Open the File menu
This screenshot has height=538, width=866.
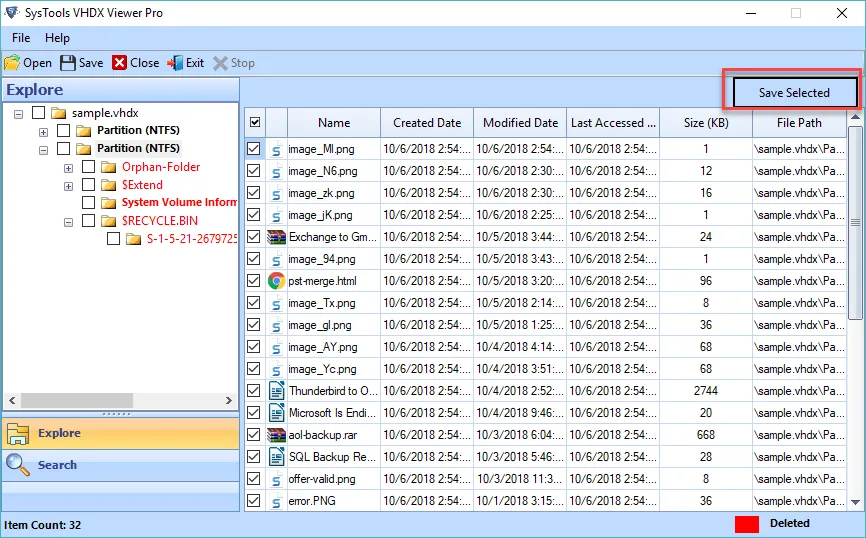(x=21, y=38)
